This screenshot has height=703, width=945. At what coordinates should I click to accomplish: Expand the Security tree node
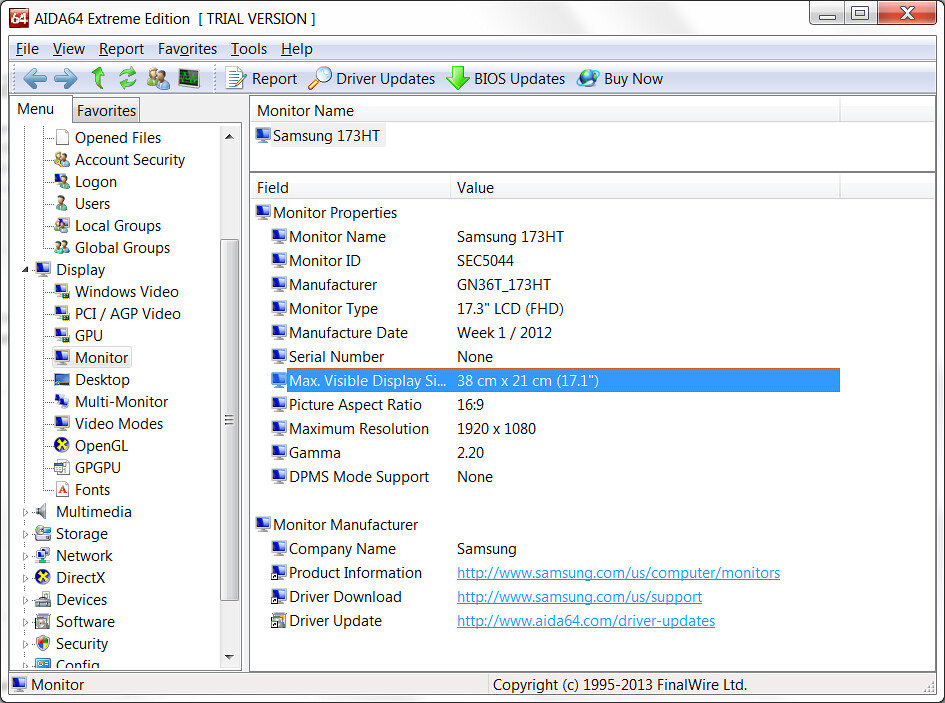pos(25,644)
